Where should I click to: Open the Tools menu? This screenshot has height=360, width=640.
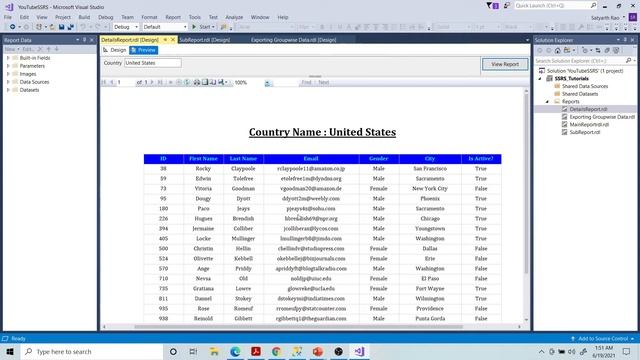pyautogui.click(x=195, y=17)
